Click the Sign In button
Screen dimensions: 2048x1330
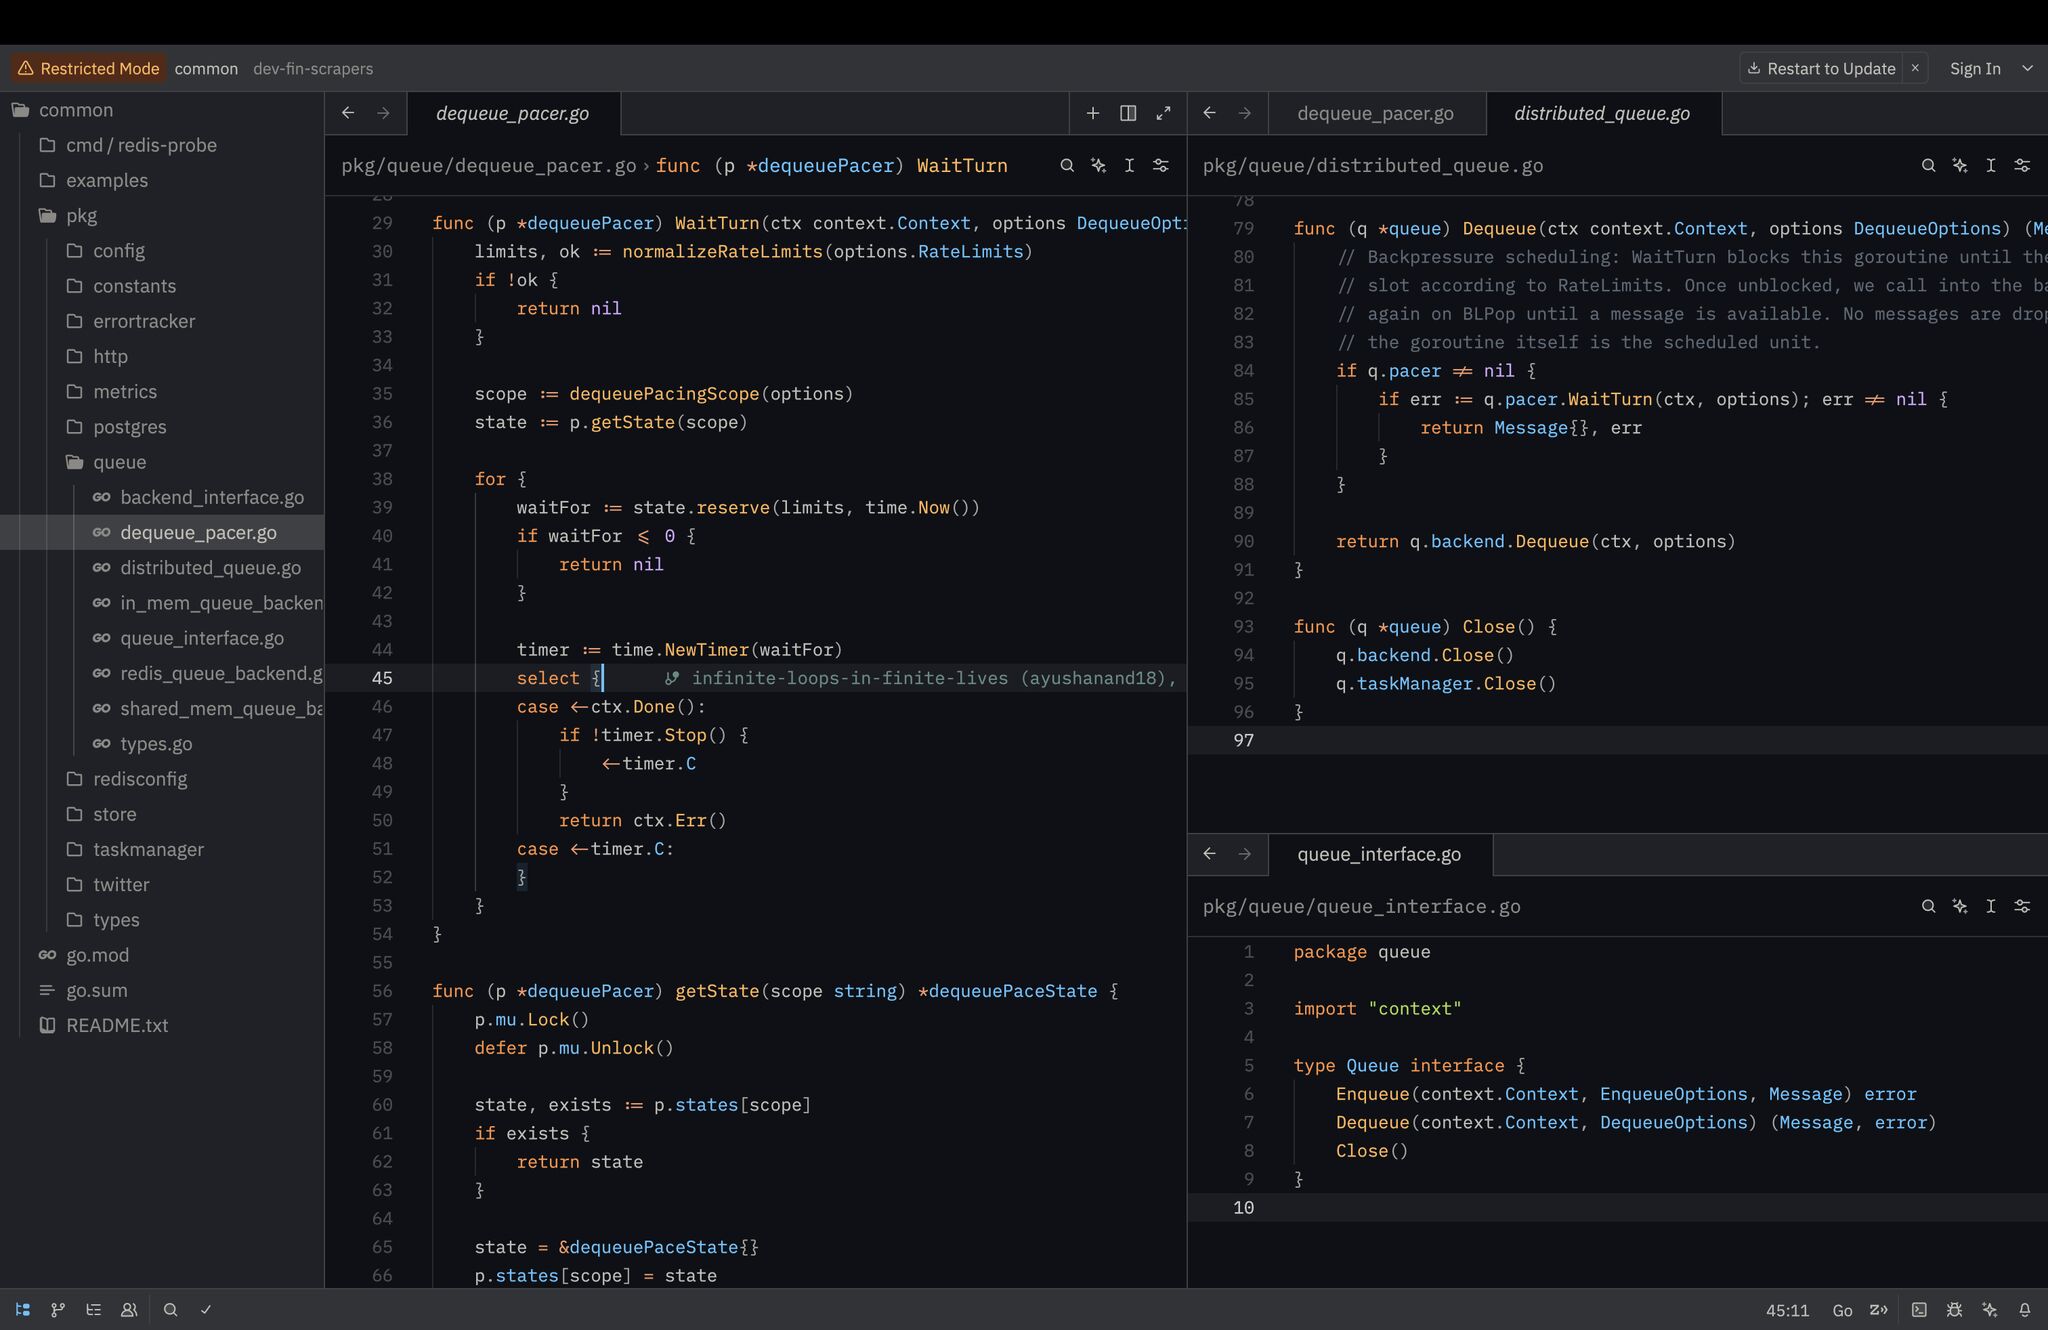(x=1975, y=69)
